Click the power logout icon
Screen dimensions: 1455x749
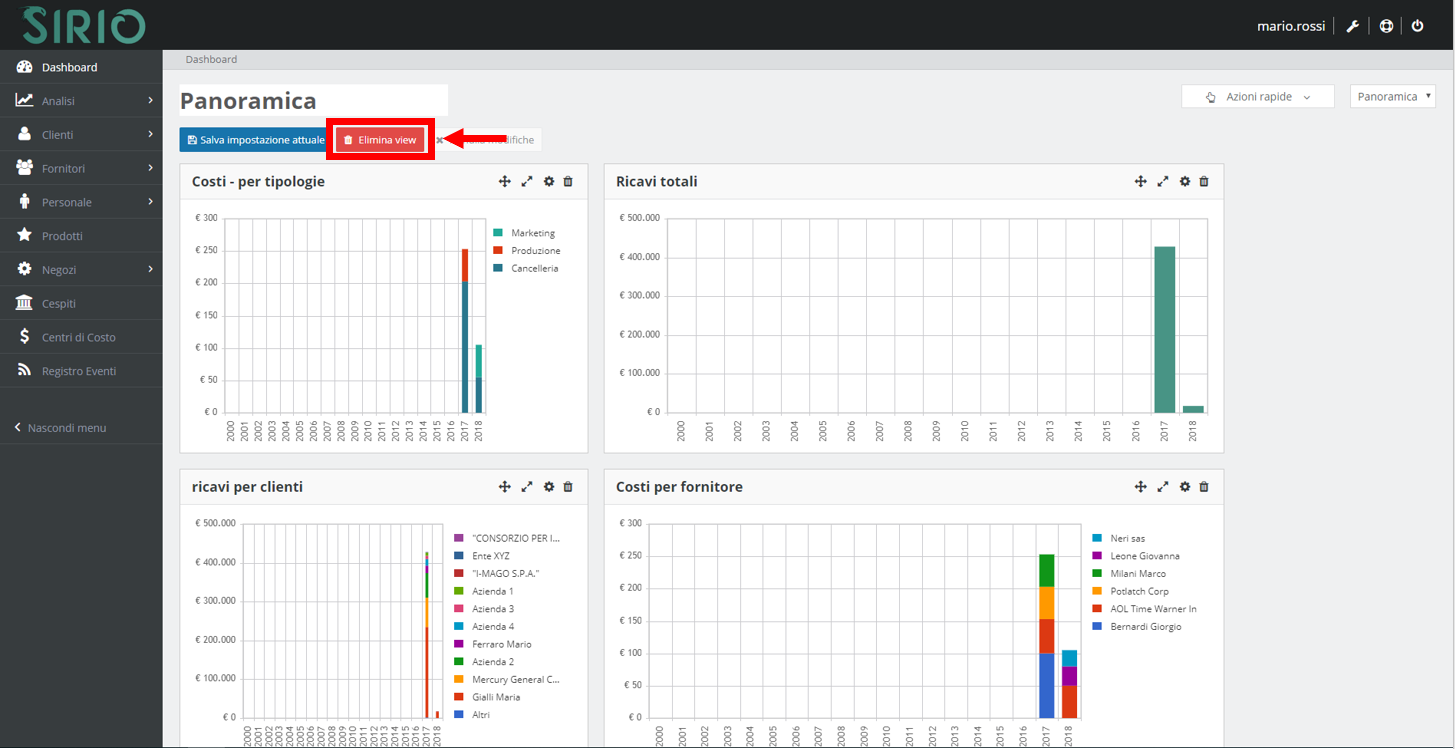pos(1418,25)
